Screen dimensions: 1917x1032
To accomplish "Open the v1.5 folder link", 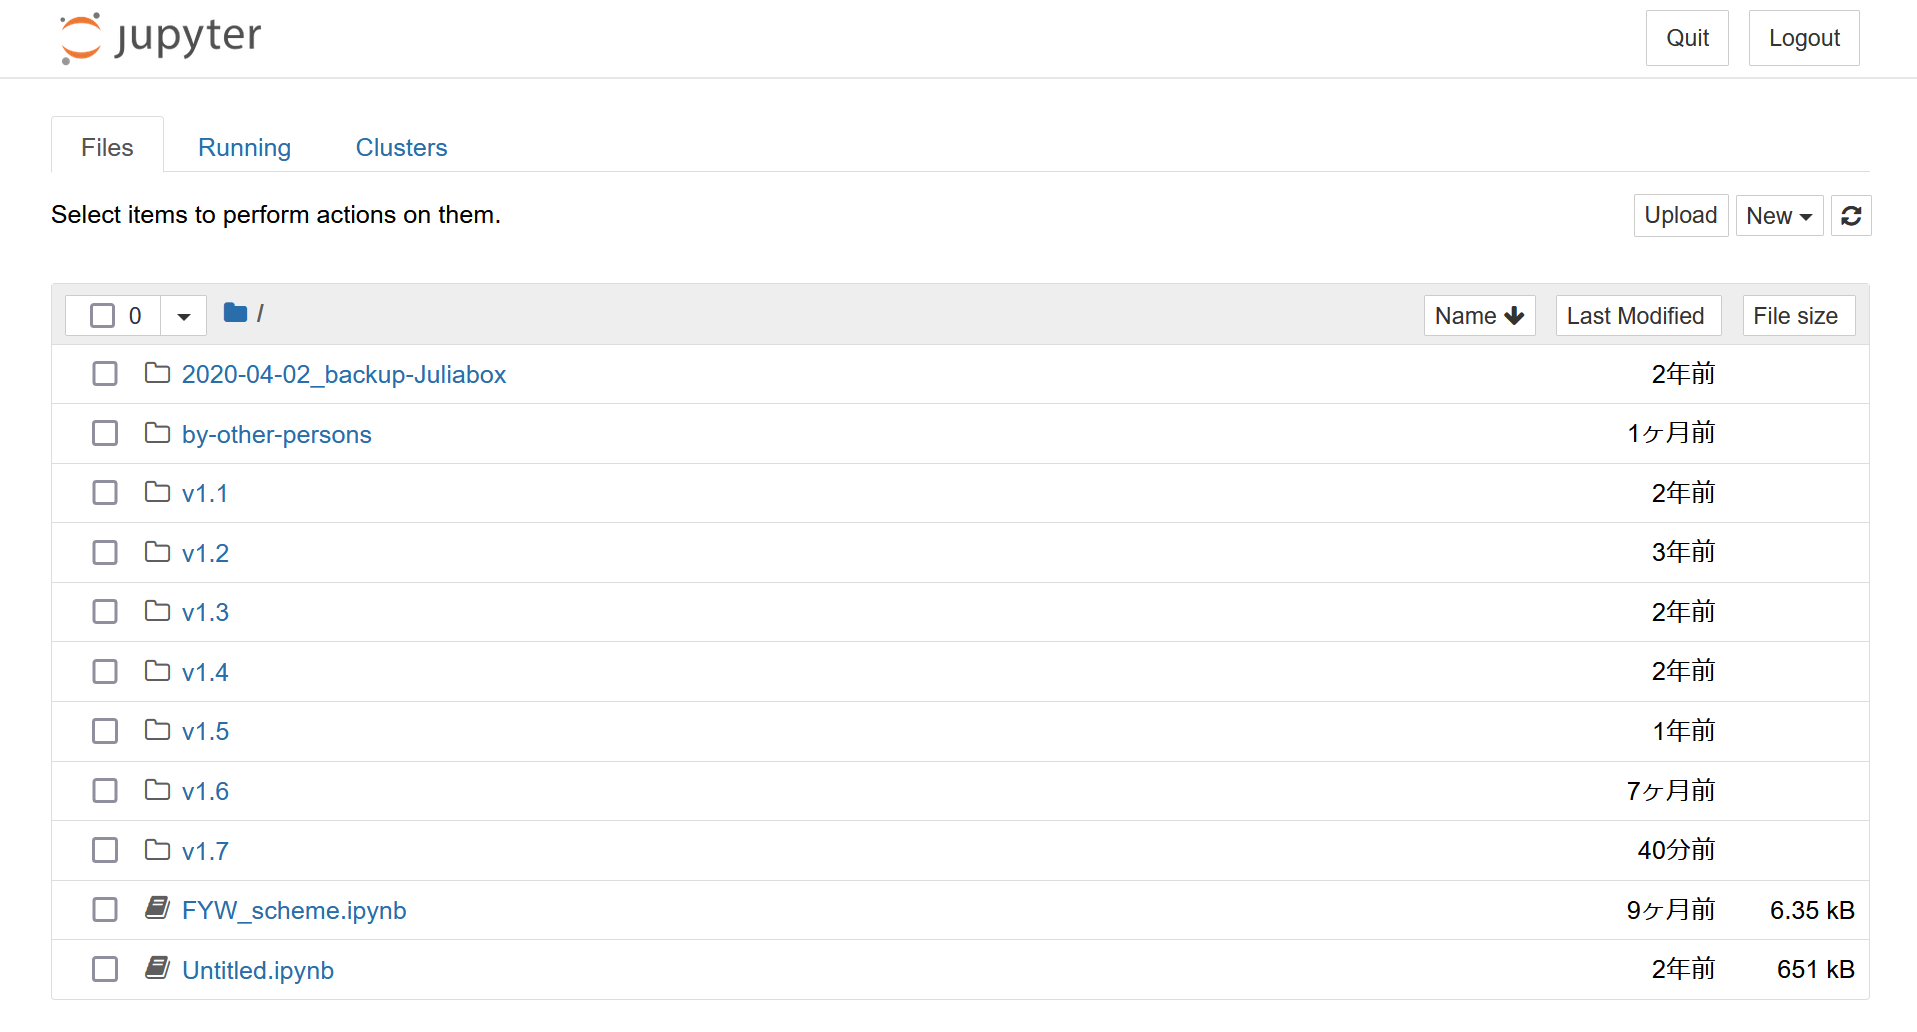I will pyautogui.click(x=205, y=732).
